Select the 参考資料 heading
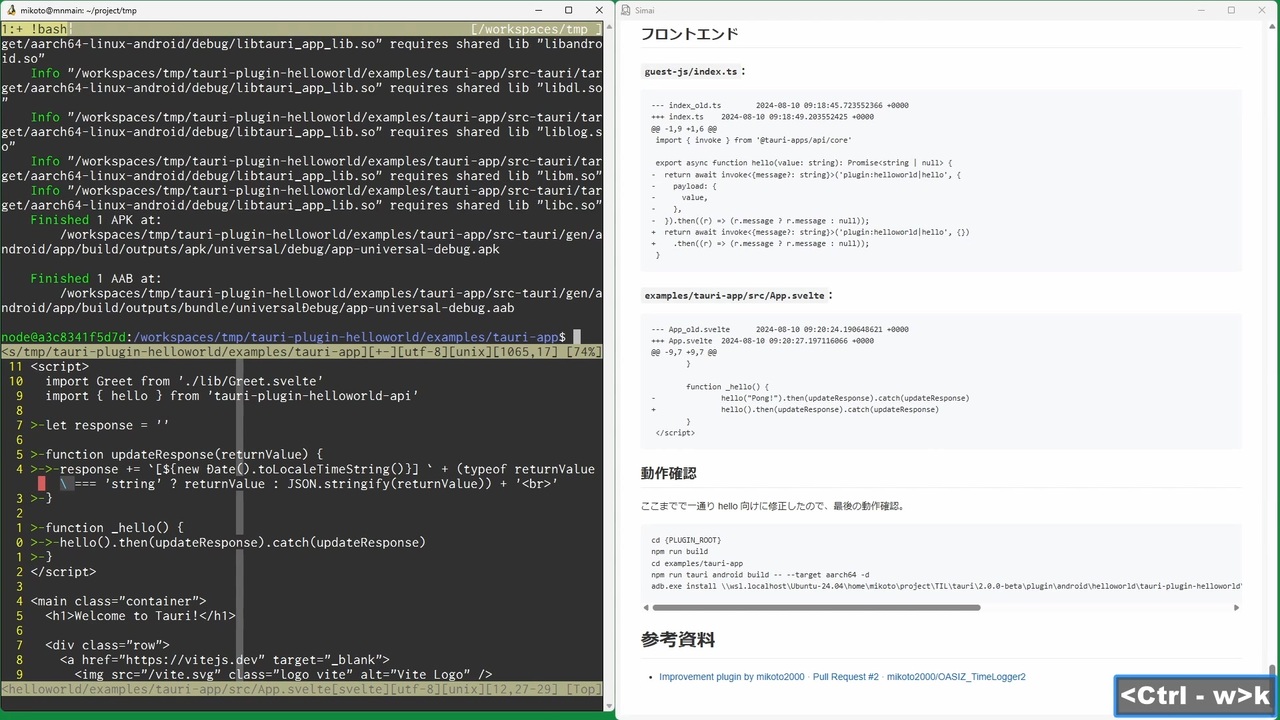1280x720 pixels. [x=678, y=638]
